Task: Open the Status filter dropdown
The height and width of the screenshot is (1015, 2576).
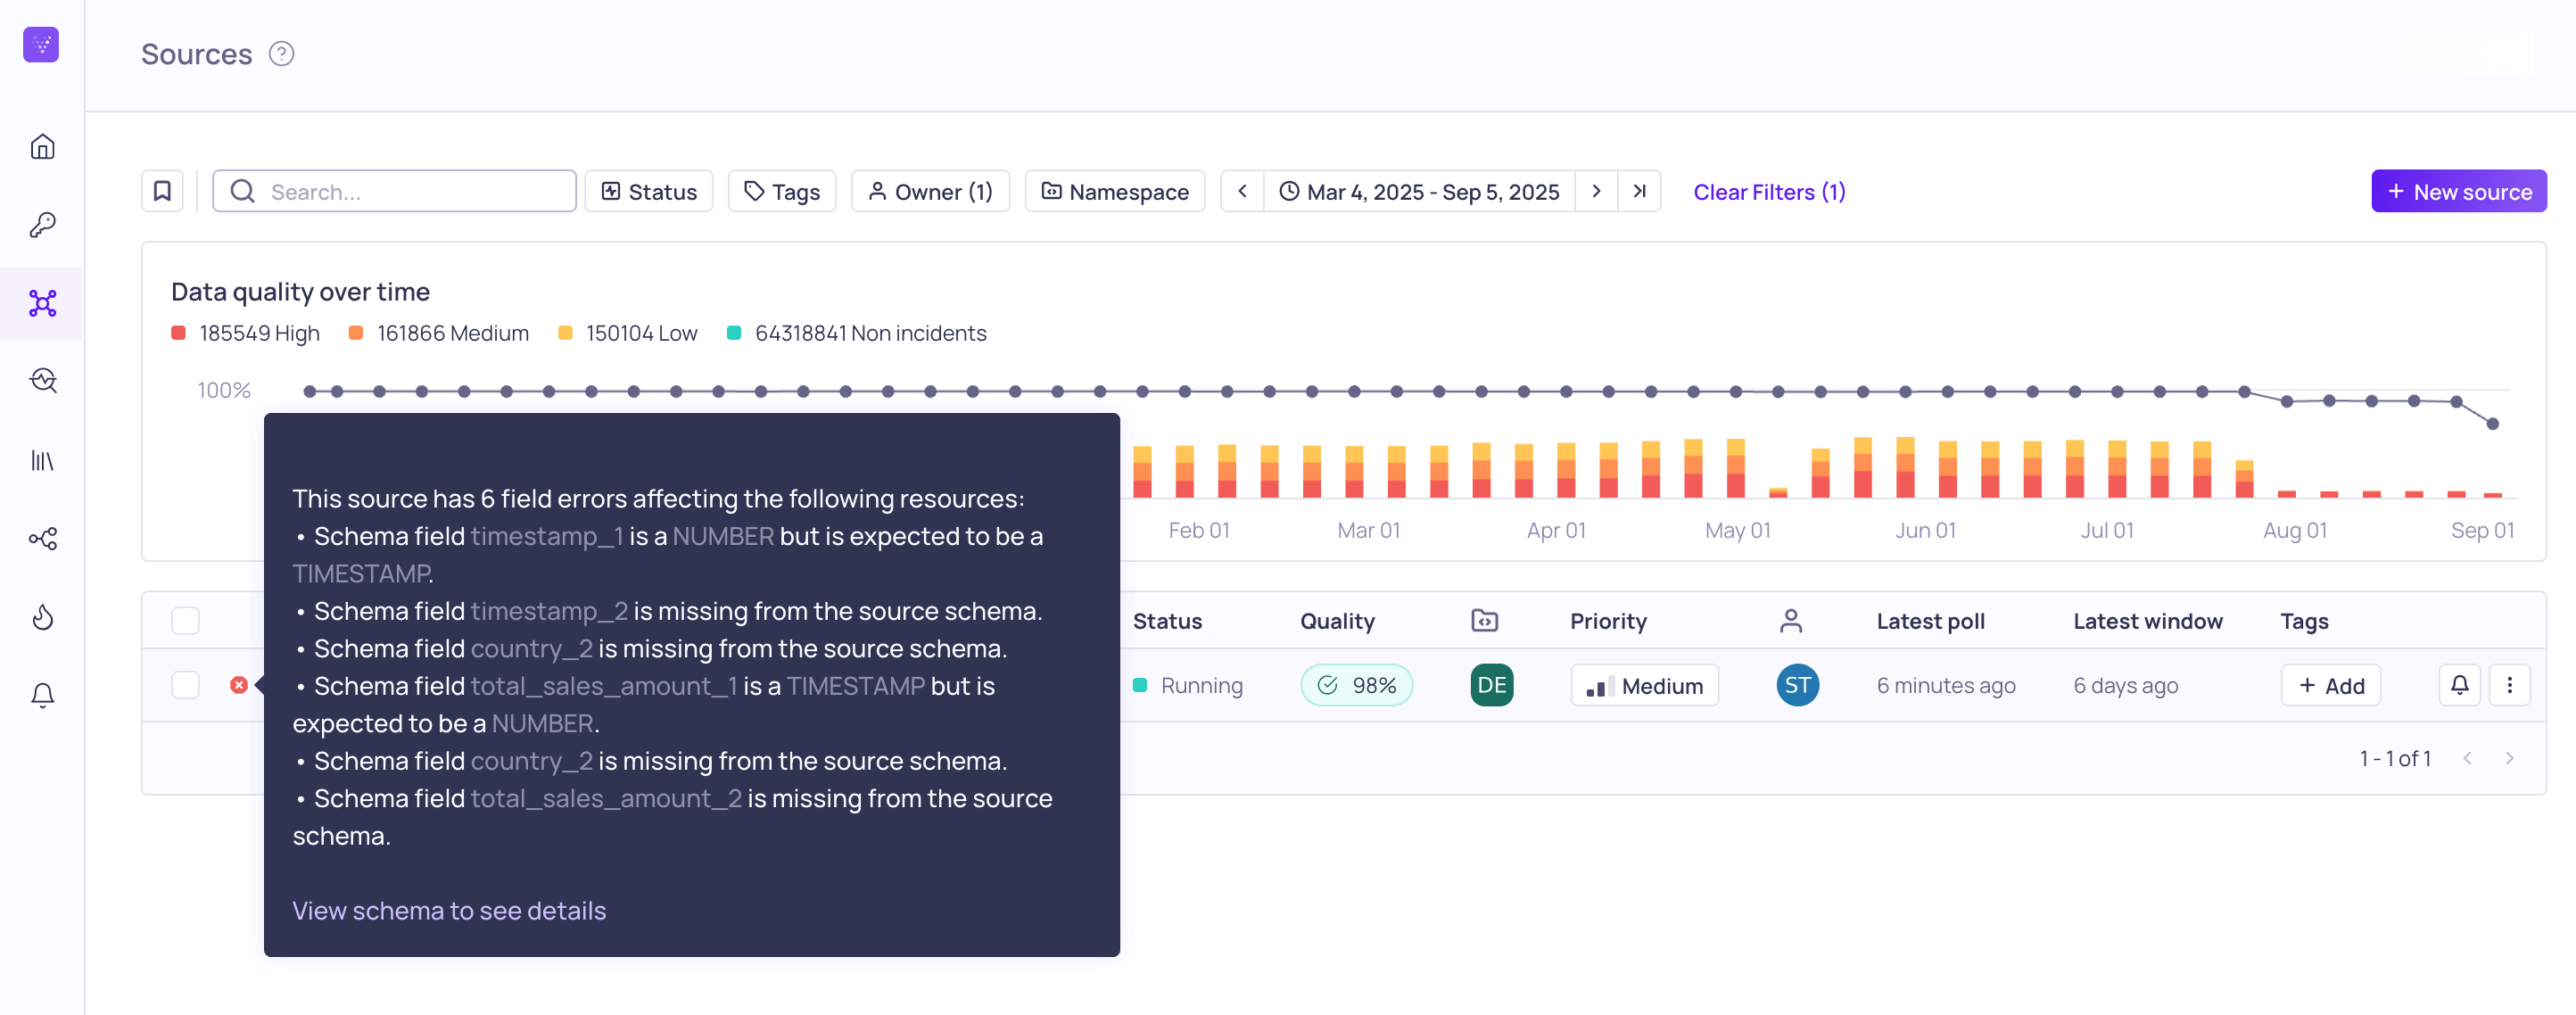Action: (649, 191)
